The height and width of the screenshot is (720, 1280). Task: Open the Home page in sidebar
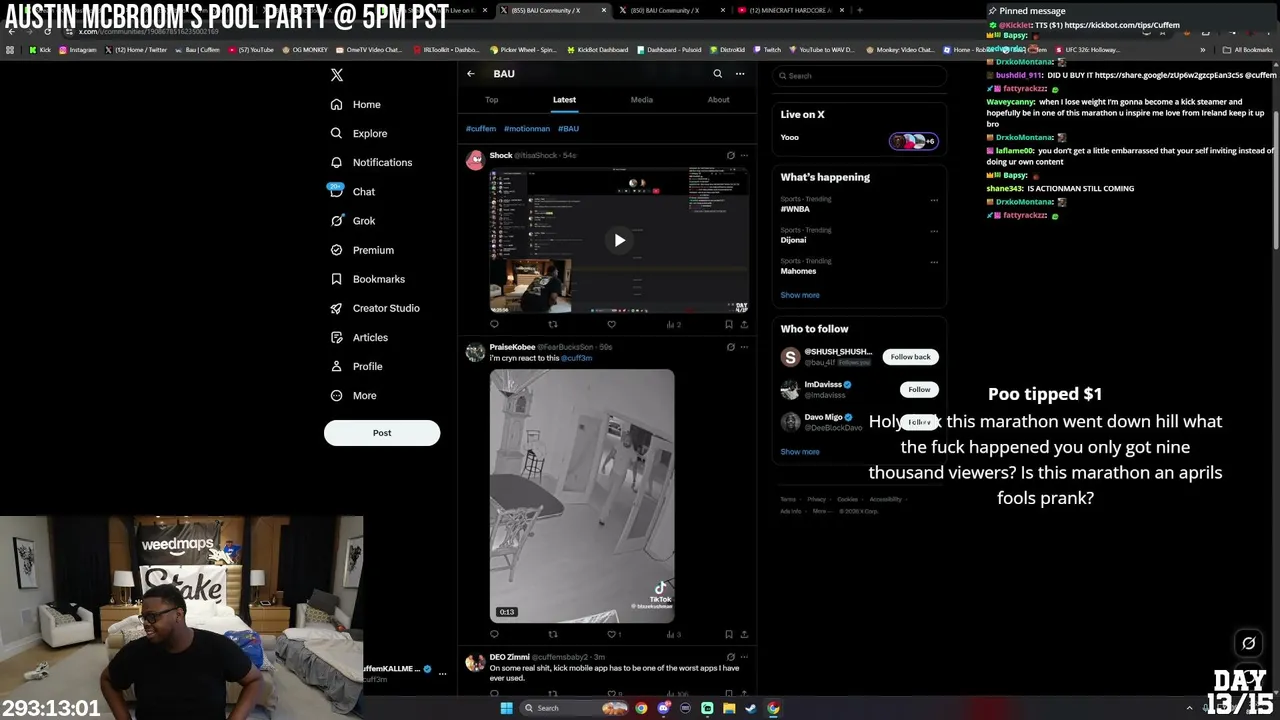click(x=356, y=104)
